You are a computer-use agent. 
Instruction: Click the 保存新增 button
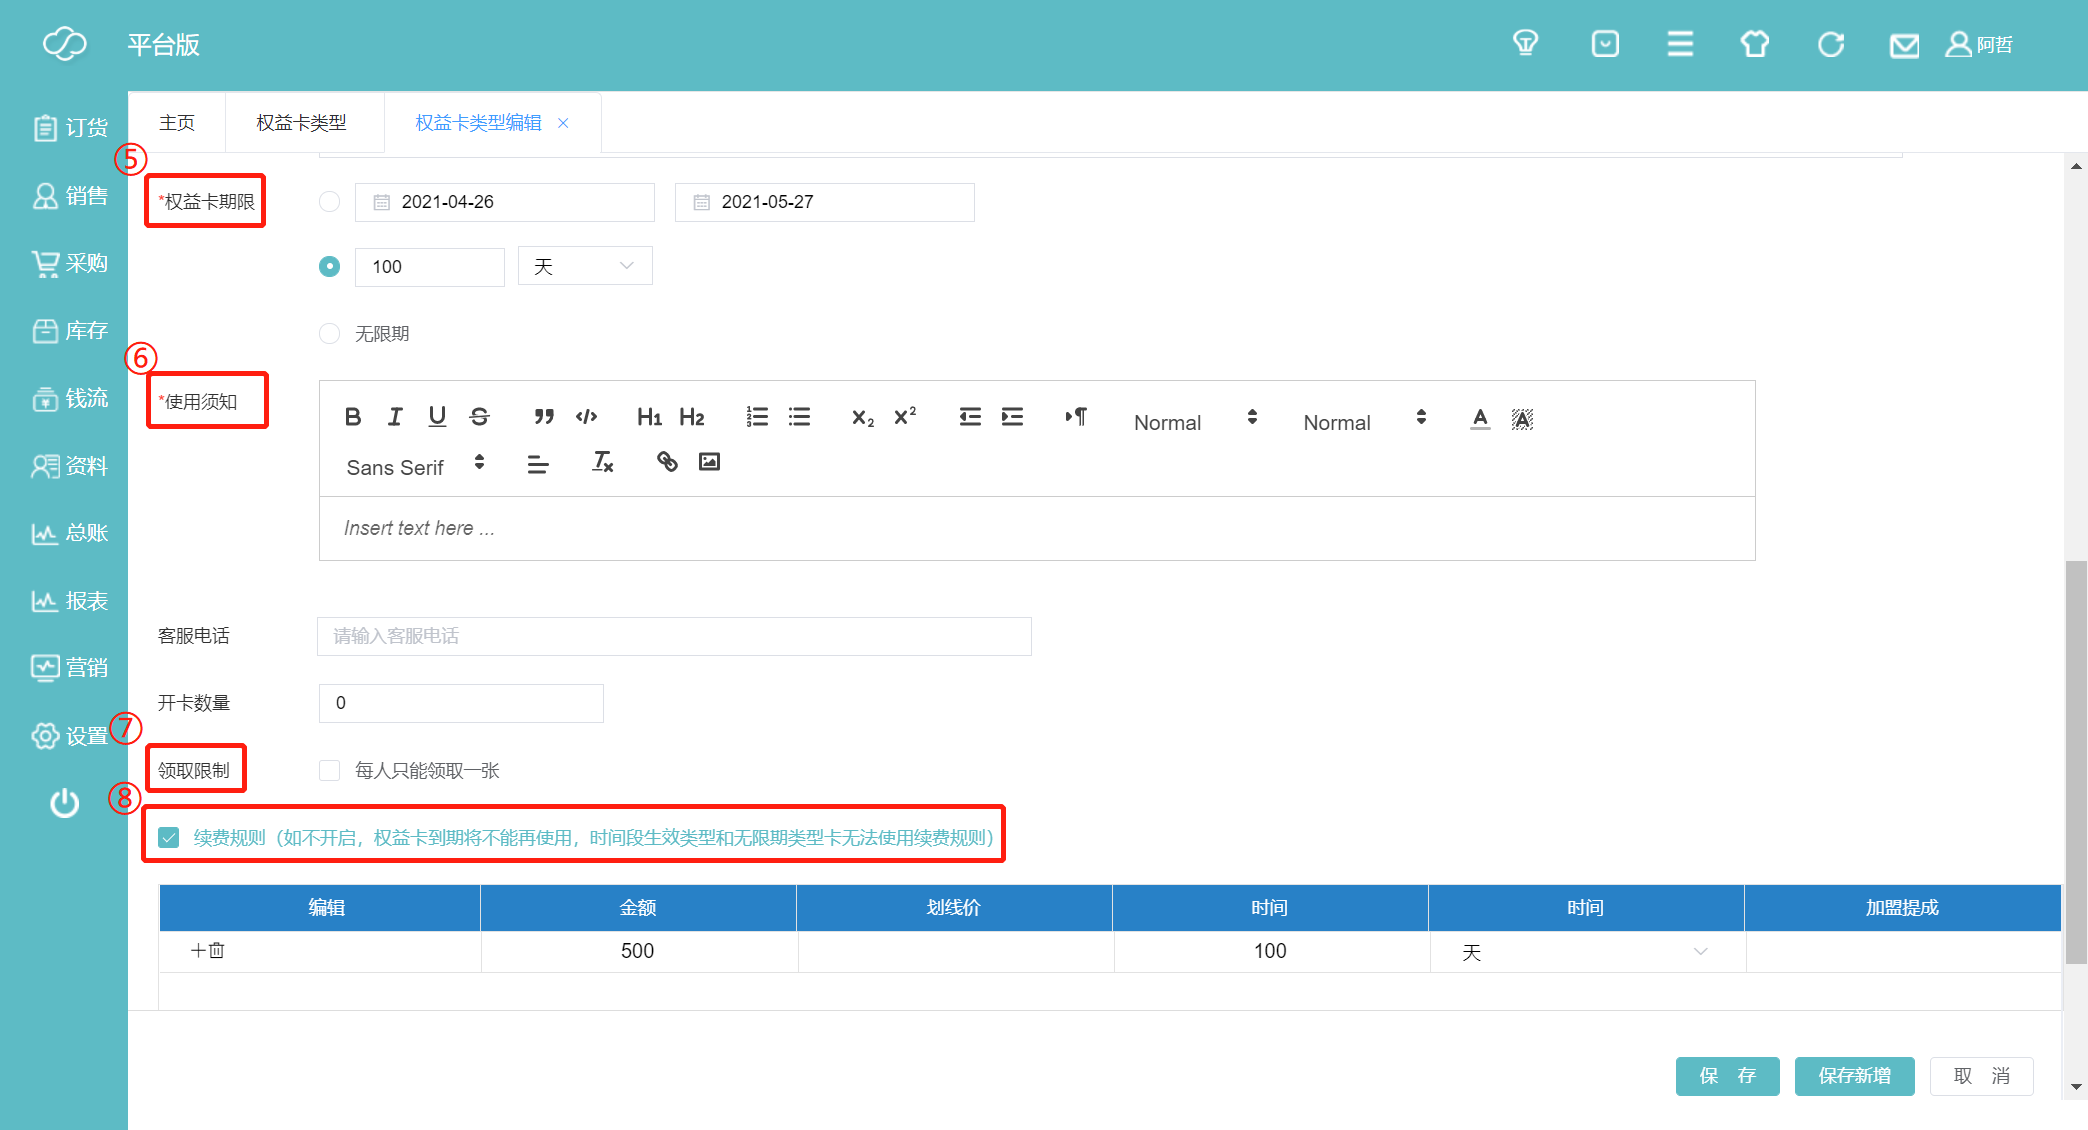1854,1076
